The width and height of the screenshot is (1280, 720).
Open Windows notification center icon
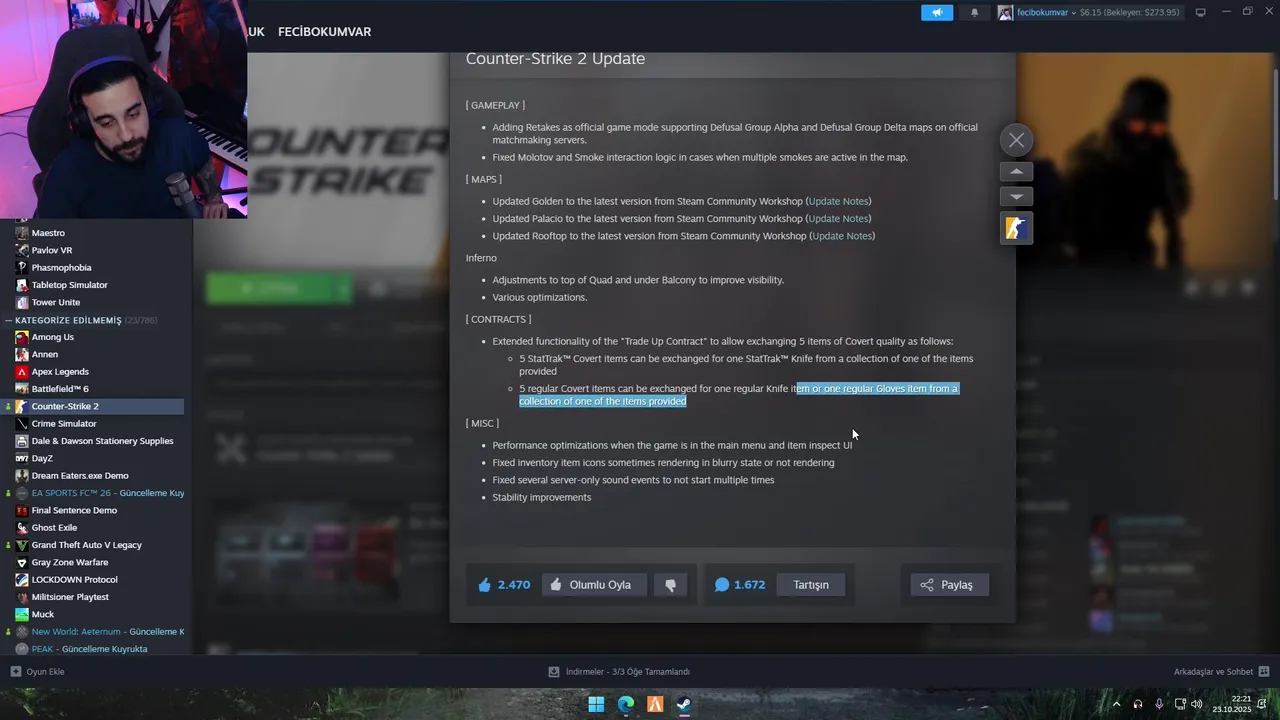1263,704
